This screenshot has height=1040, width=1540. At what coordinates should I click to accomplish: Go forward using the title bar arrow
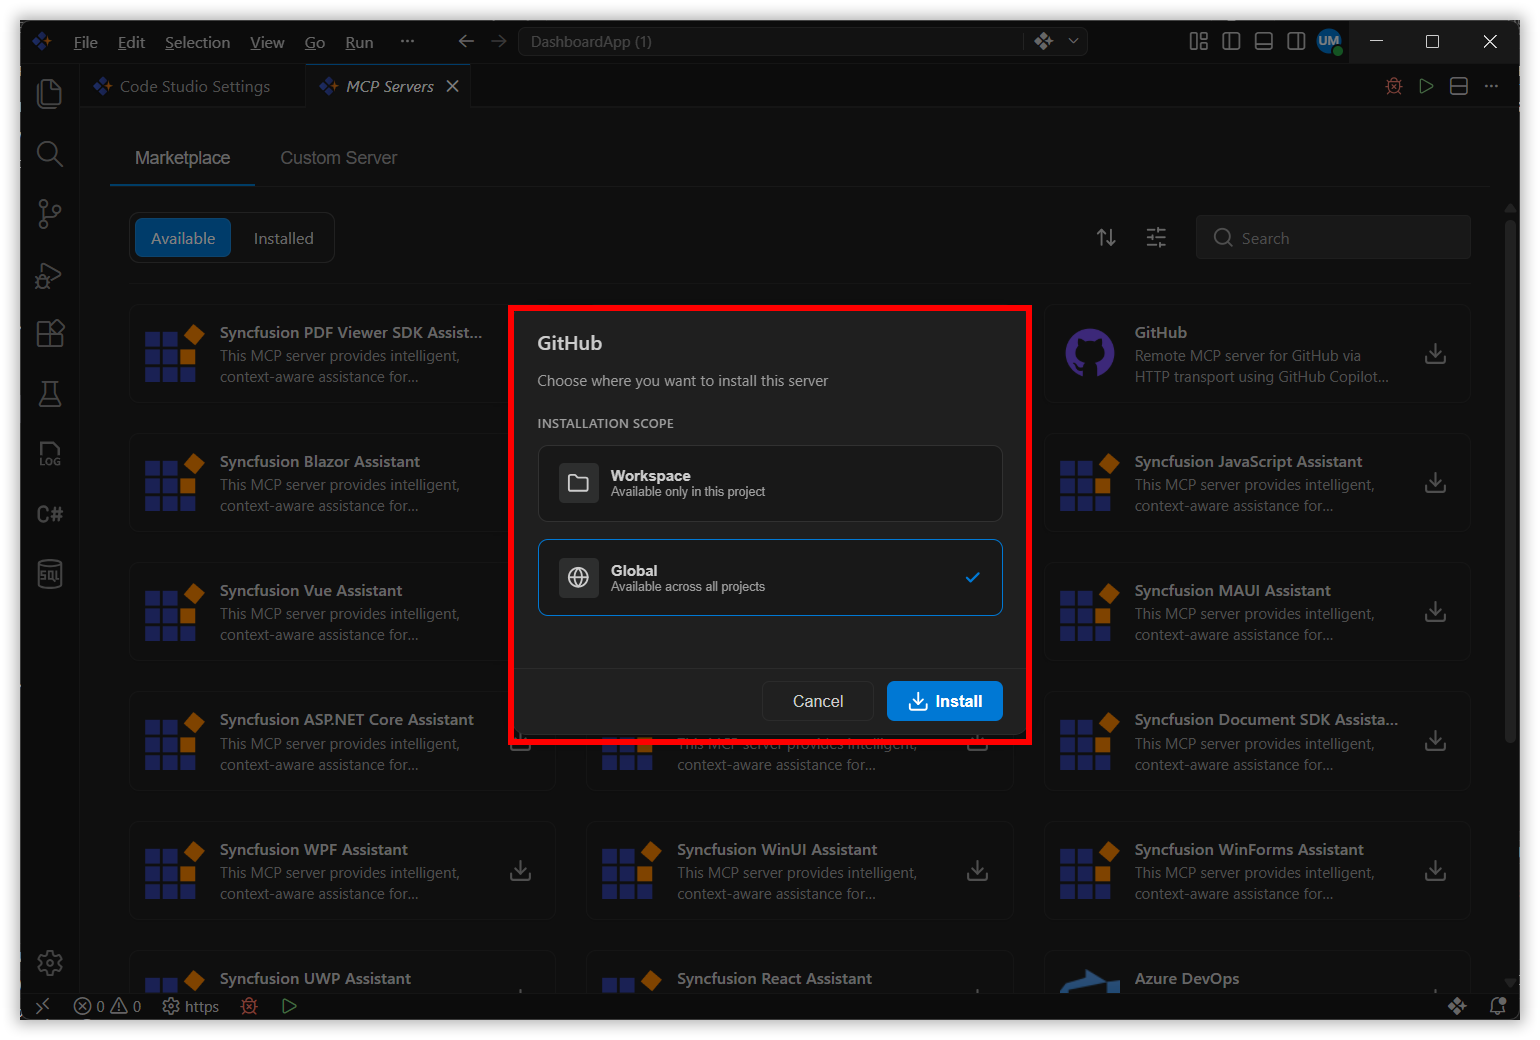[x=498, y=41]
